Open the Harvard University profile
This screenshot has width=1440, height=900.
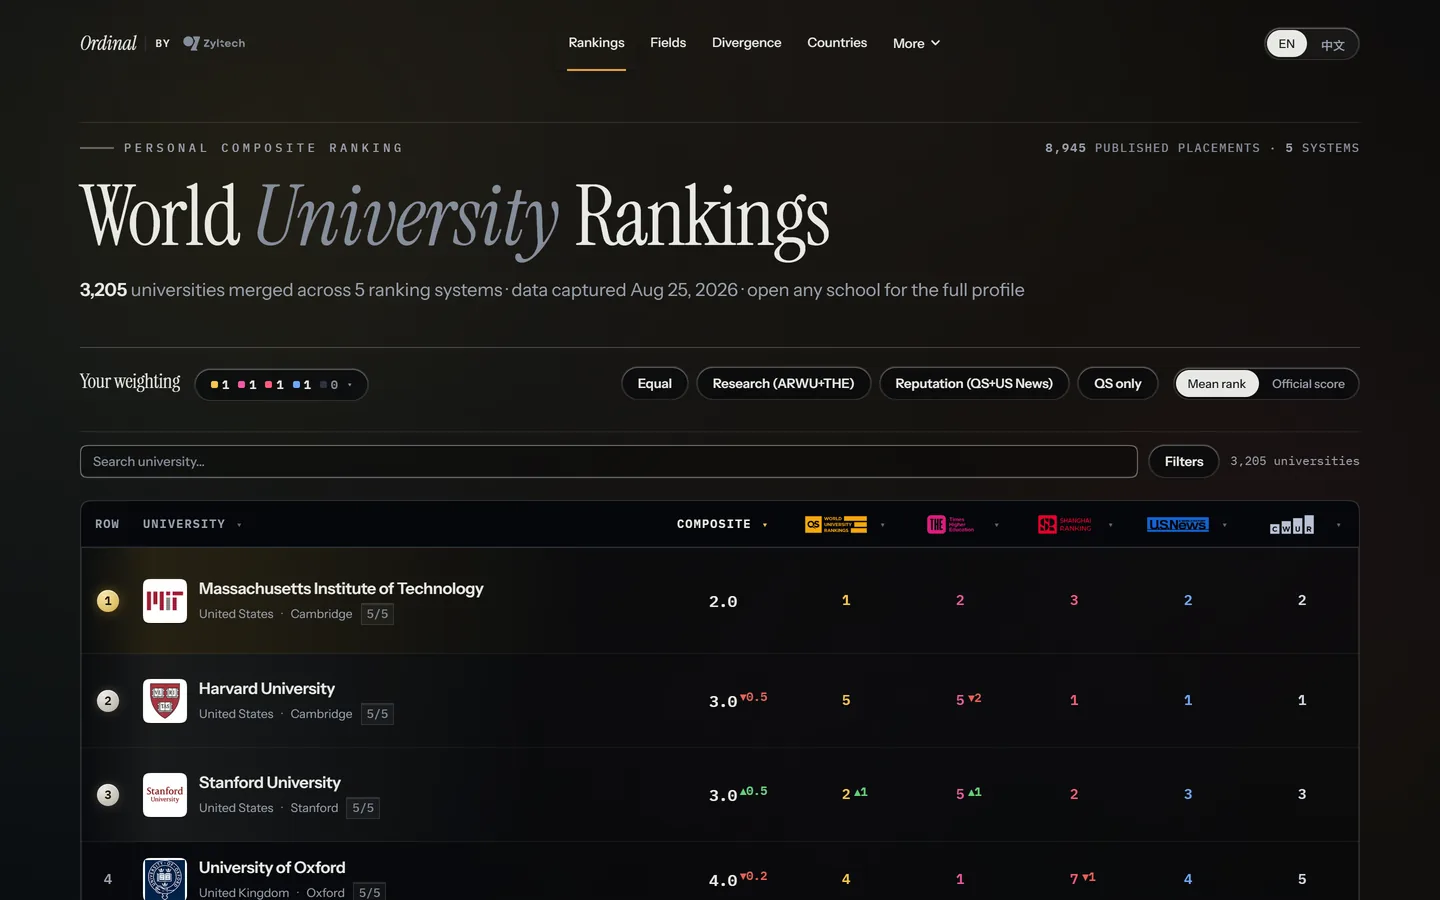point(267,689)
